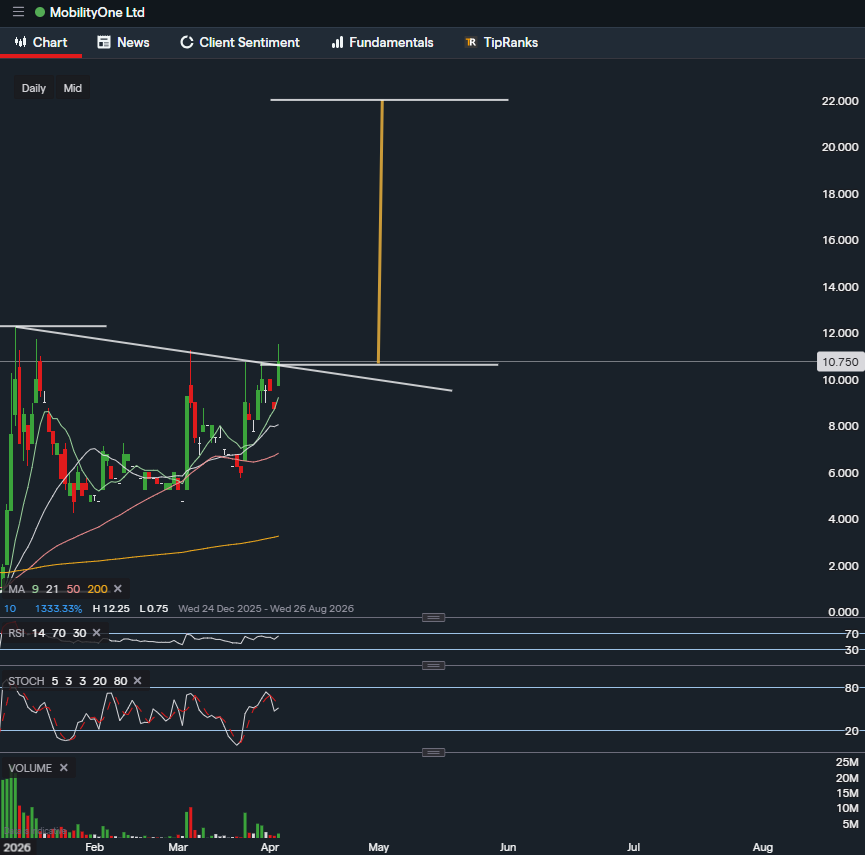Click the 22.000 price axis label

840,101
